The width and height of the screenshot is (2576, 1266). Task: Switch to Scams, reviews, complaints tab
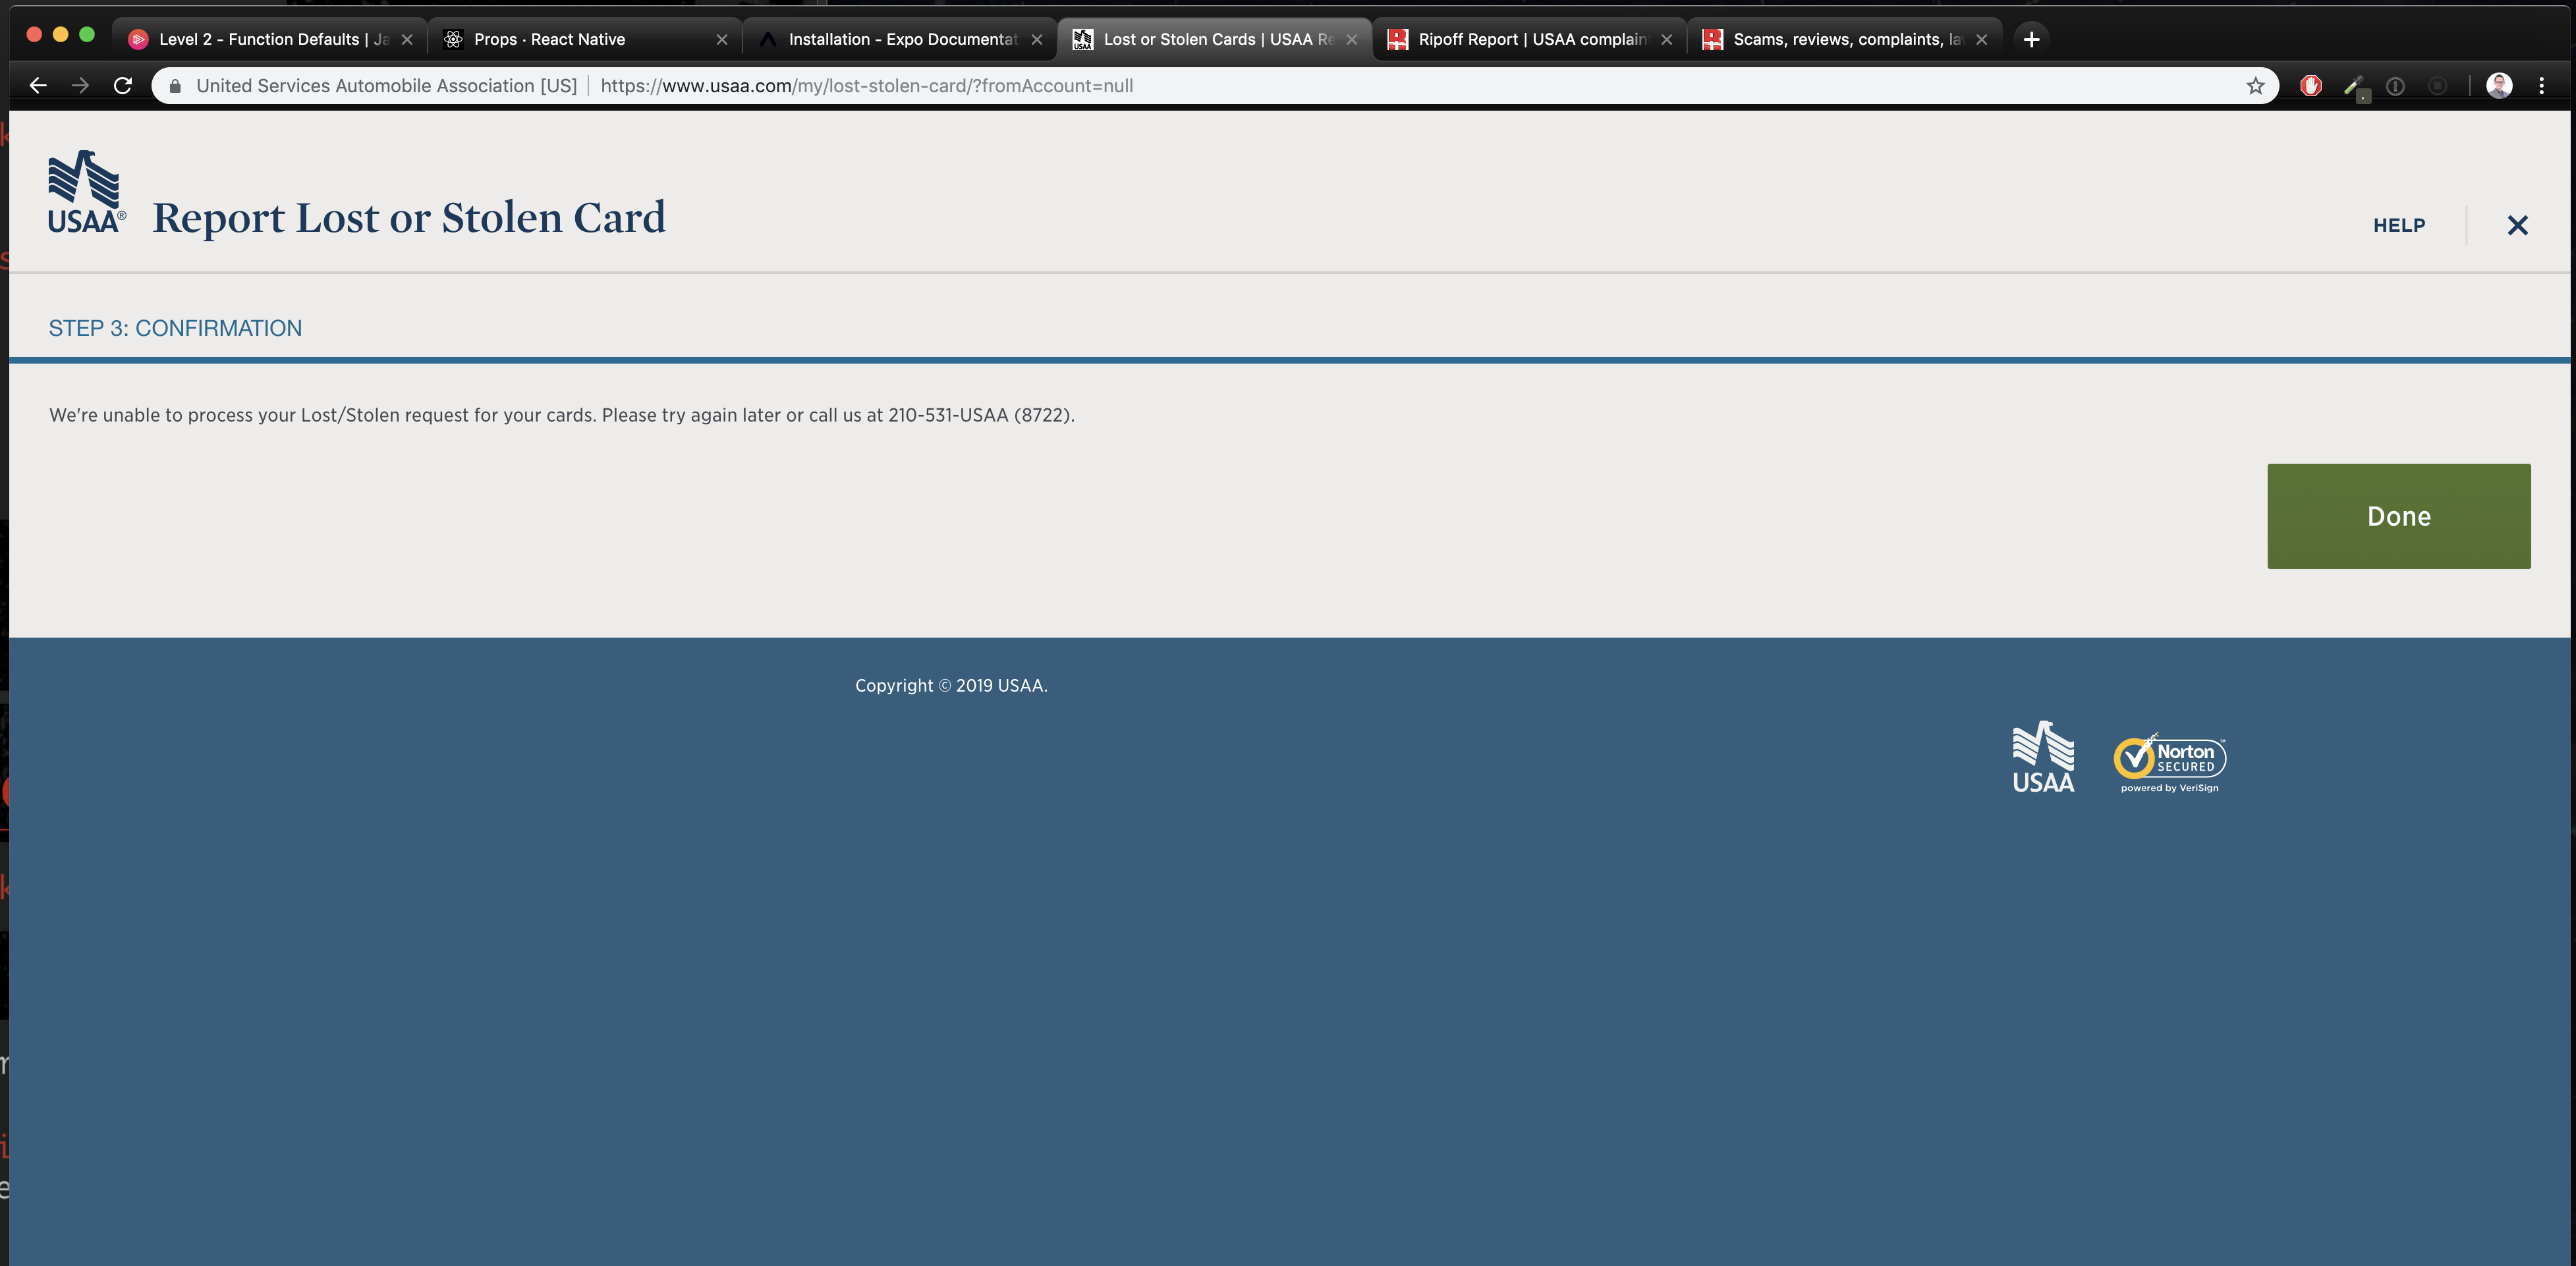(1845, 39)
